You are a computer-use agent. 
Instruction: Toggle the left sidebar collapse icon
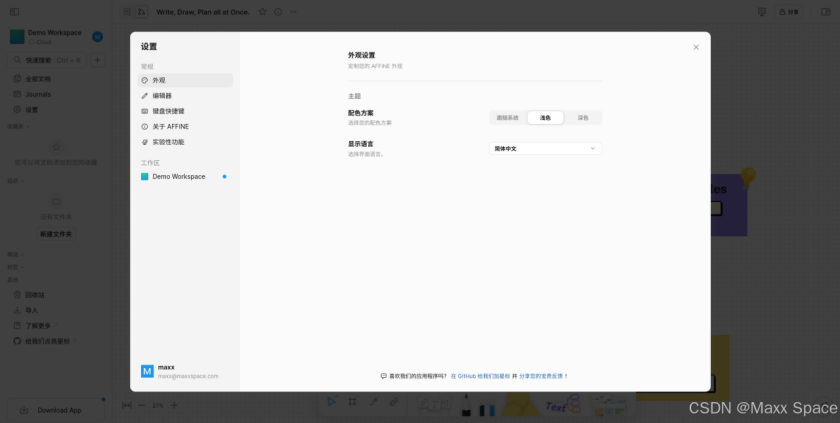[x=14, y=12]
